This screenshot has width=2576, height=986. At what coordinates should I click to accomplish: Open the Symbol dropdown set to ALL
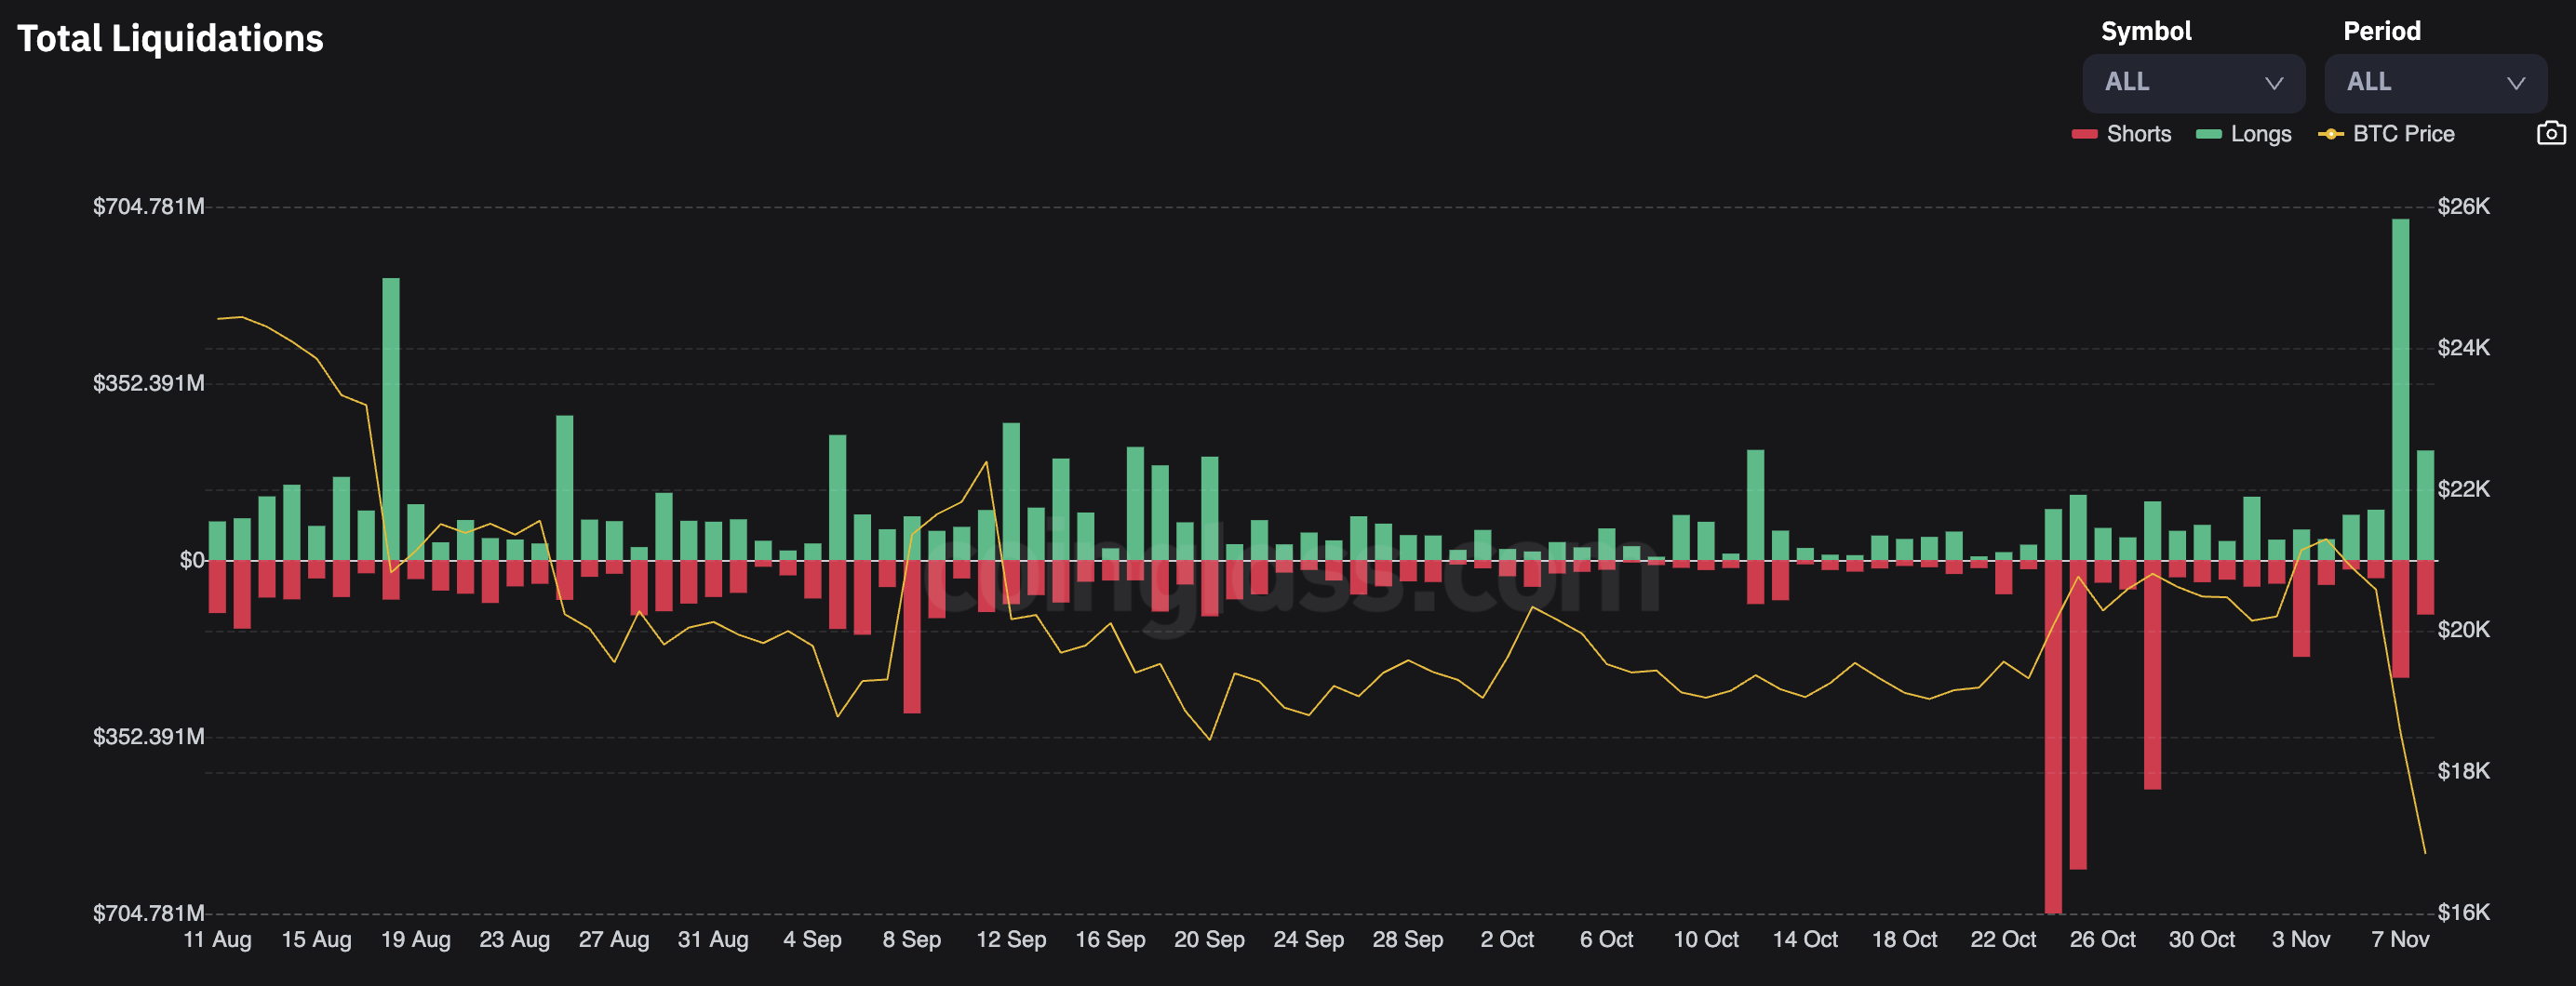2193,83
